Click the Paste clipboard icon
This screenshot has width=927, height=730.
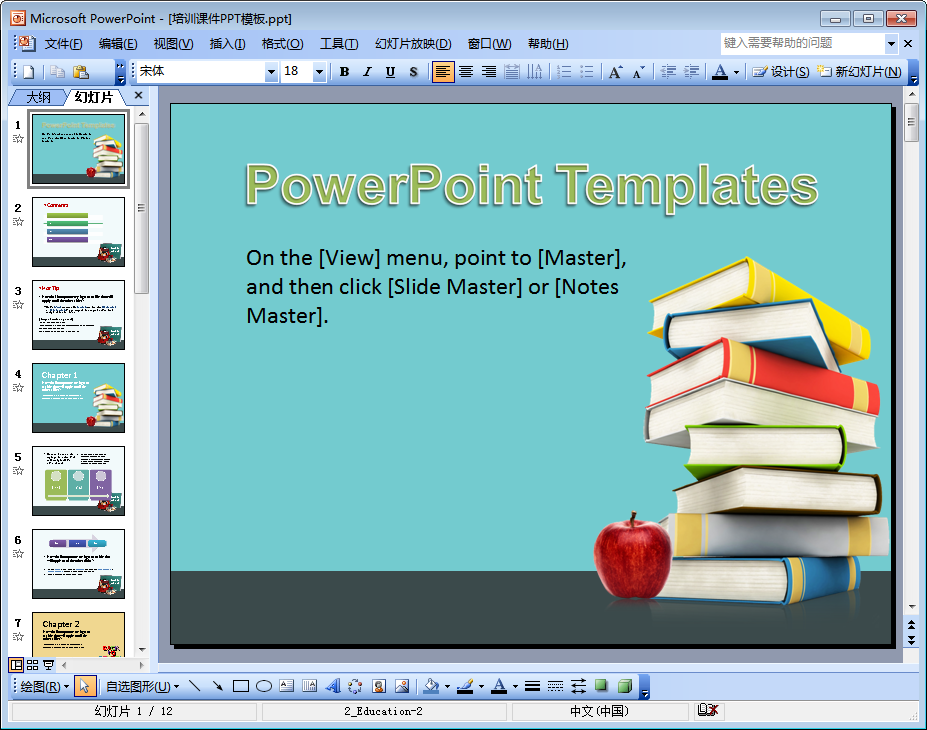pyautogui.click(x=80, y=72)
